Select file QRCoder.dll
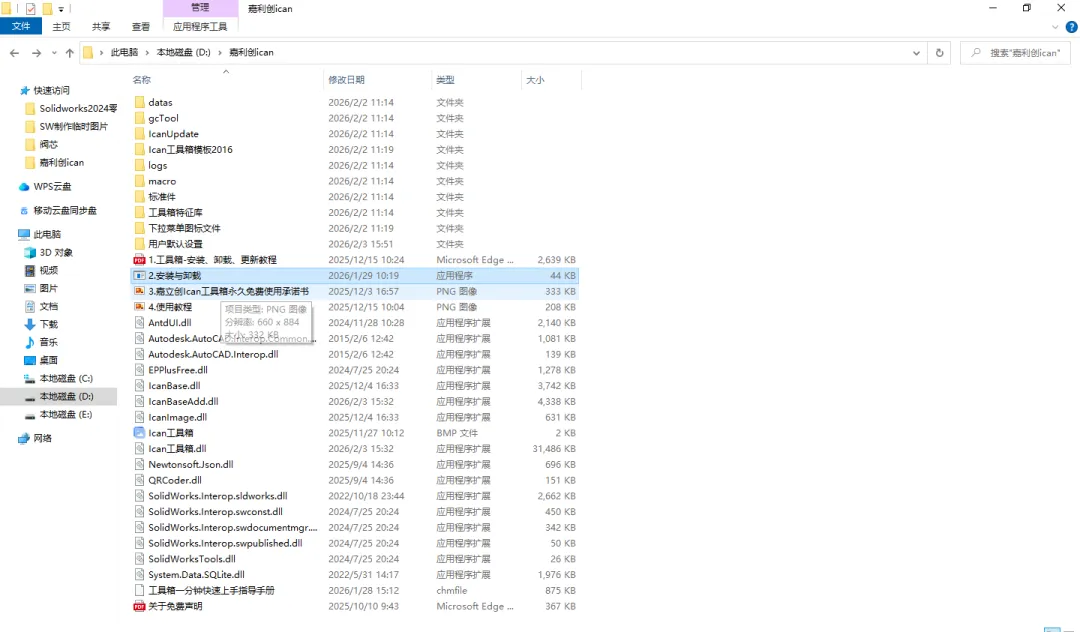 pyautogui.click(x=175, y=481)
